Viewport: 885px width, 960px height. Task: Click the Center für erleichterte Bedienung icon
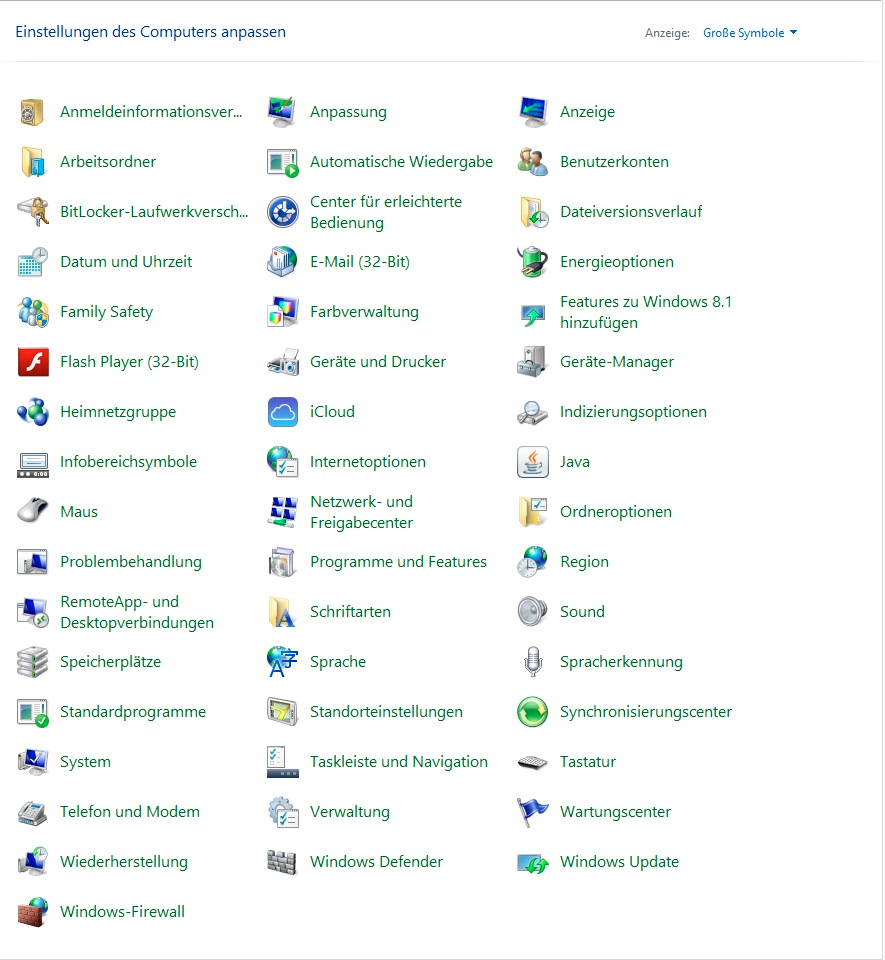point(282,212)
